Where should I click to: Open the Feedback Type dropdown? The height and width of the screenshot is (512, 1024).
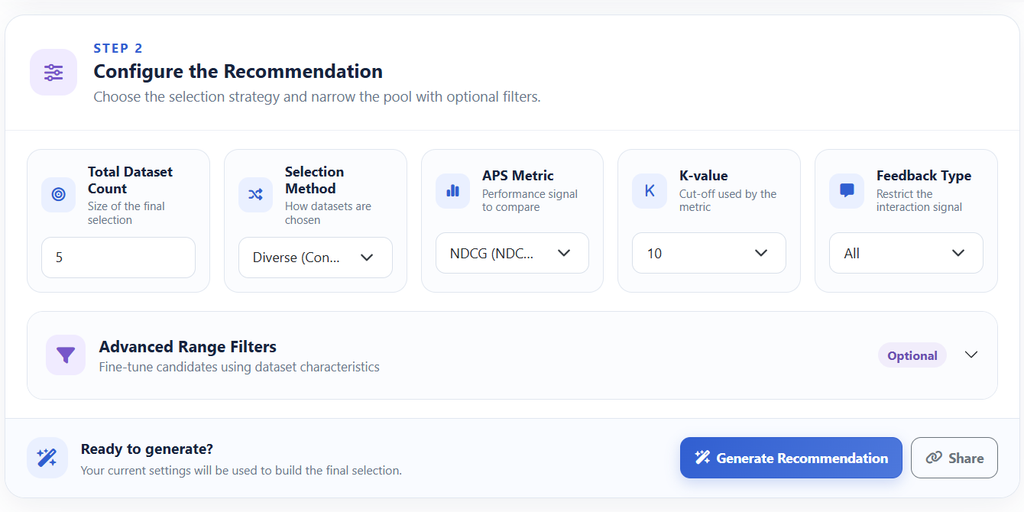tap(906, 253)
